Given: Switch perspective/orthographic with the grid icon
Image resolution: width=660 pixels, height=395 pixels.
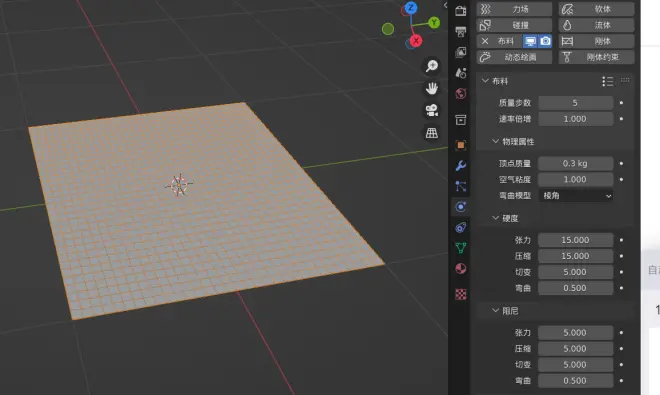Looking at the screenshot, I should coord(431,133).
